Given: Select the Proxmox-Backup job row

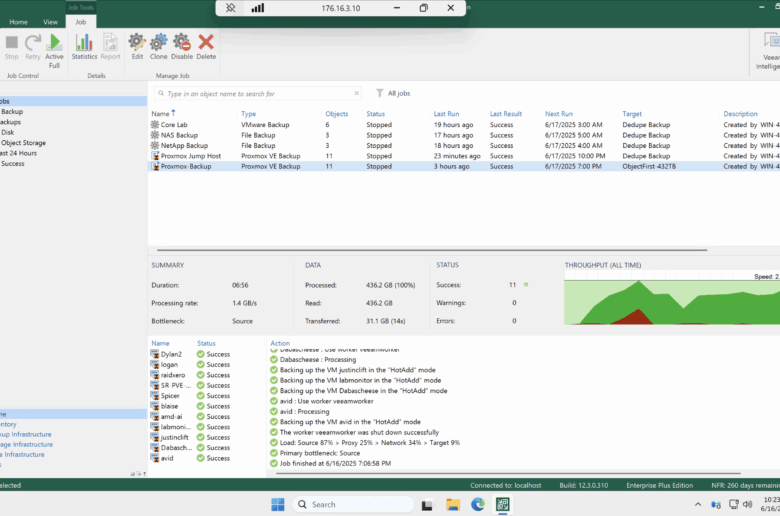Looking at the screenshot, I should coord(464,167).
